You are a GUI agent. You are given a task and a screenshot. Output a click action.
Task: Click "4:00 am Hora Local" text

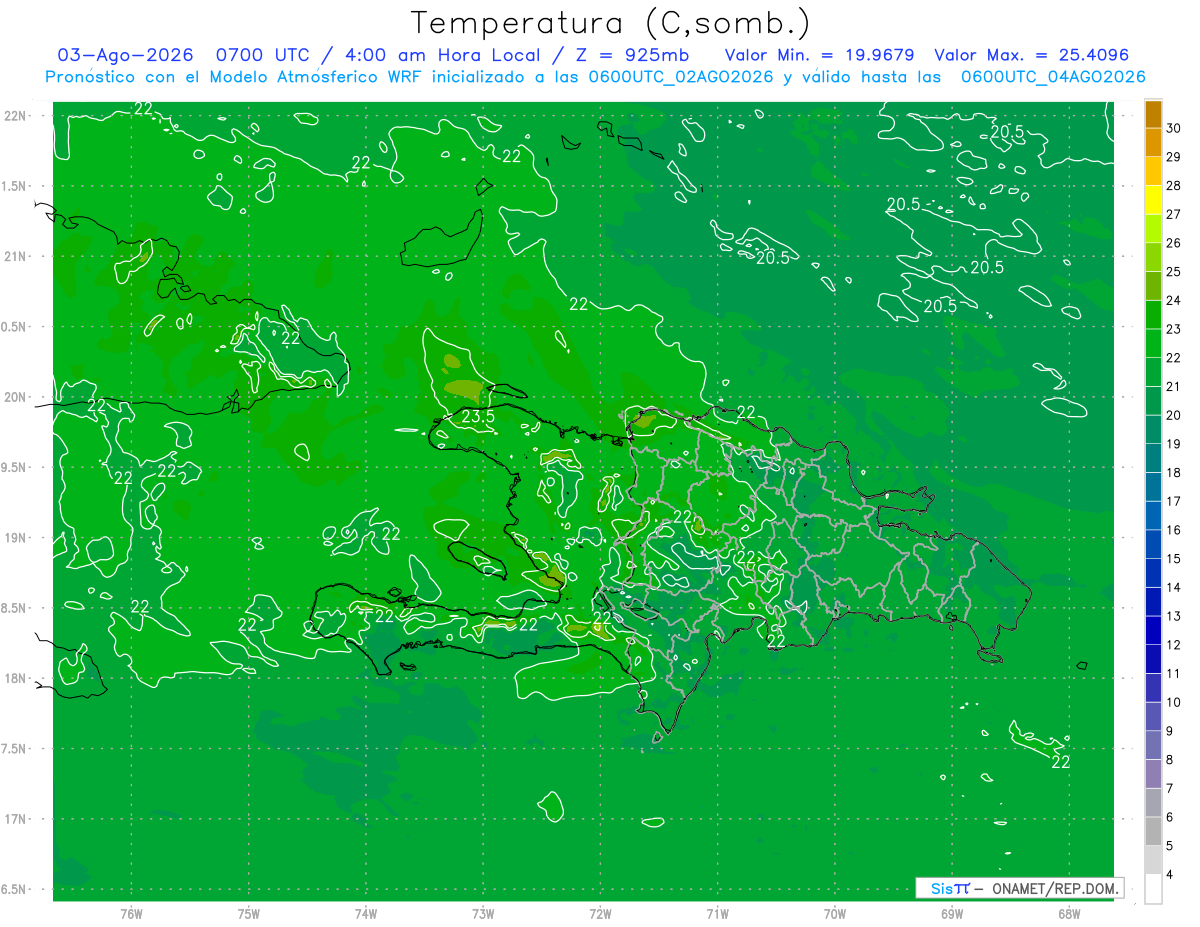coord(442,55)
